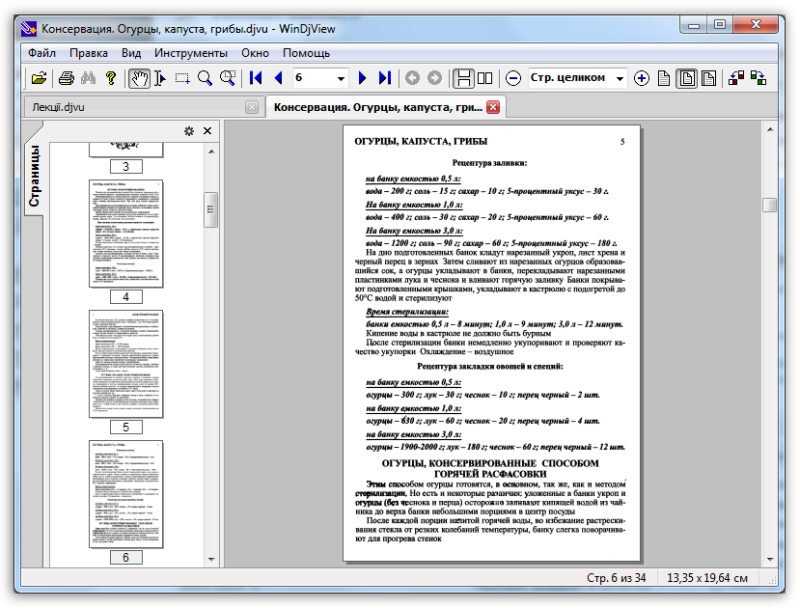Image resolution: width=800 pixels, height=608 pixels.
Task: Zoom out with the minus icon
Action: 513,78
